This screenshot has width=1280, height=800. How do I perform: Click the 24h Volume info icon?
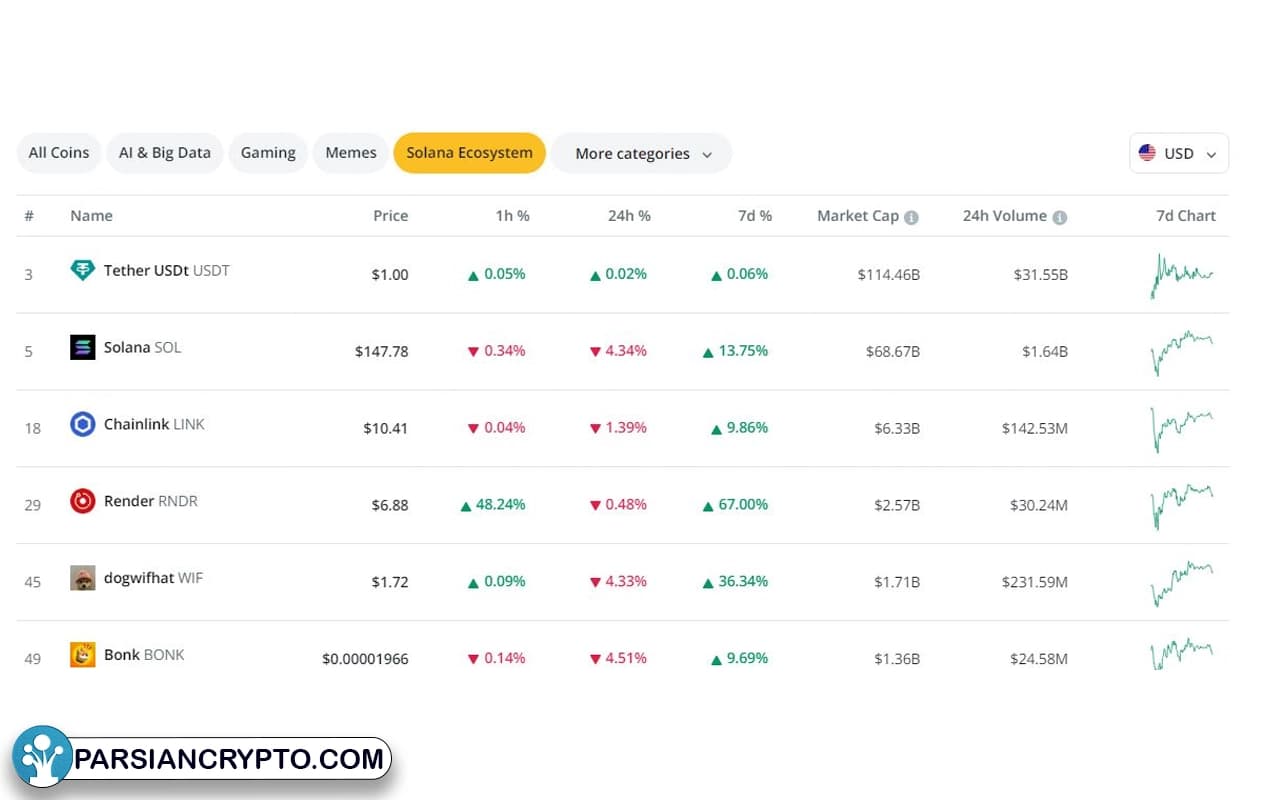coord(1059,217)
